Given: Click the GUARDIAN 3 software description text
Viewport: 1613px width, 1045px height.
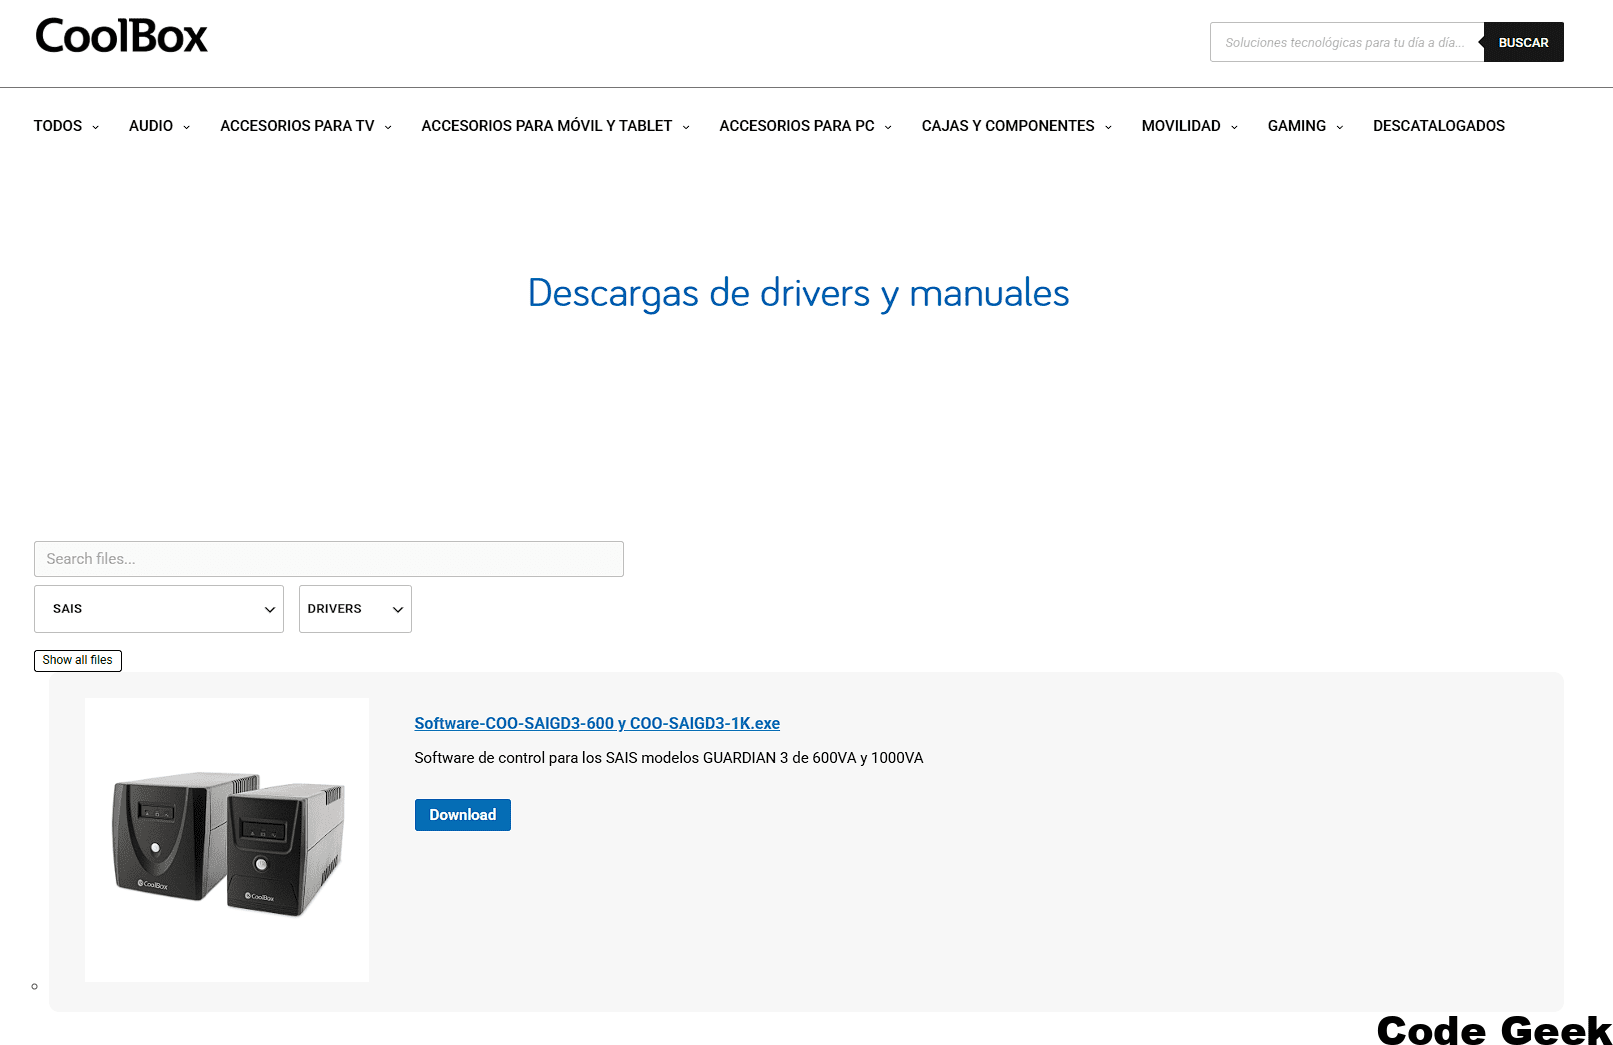Looking at the screenshot, I should [669, 758].
